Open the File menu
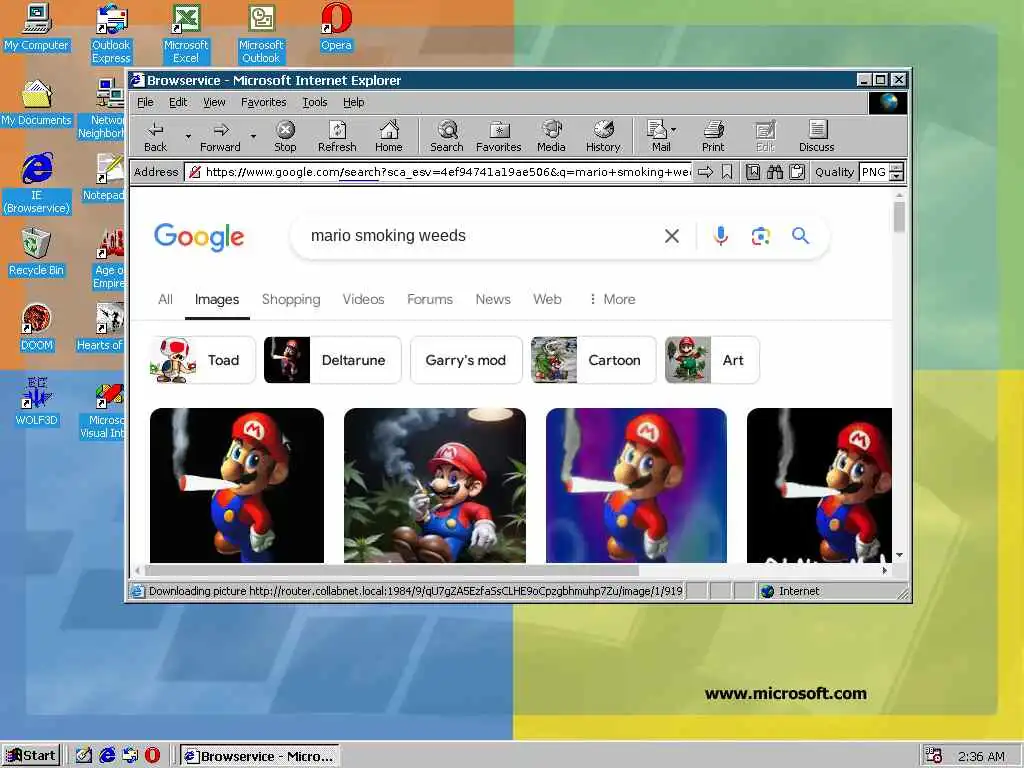The image size is (1024, 768). [x=145, y=102]
